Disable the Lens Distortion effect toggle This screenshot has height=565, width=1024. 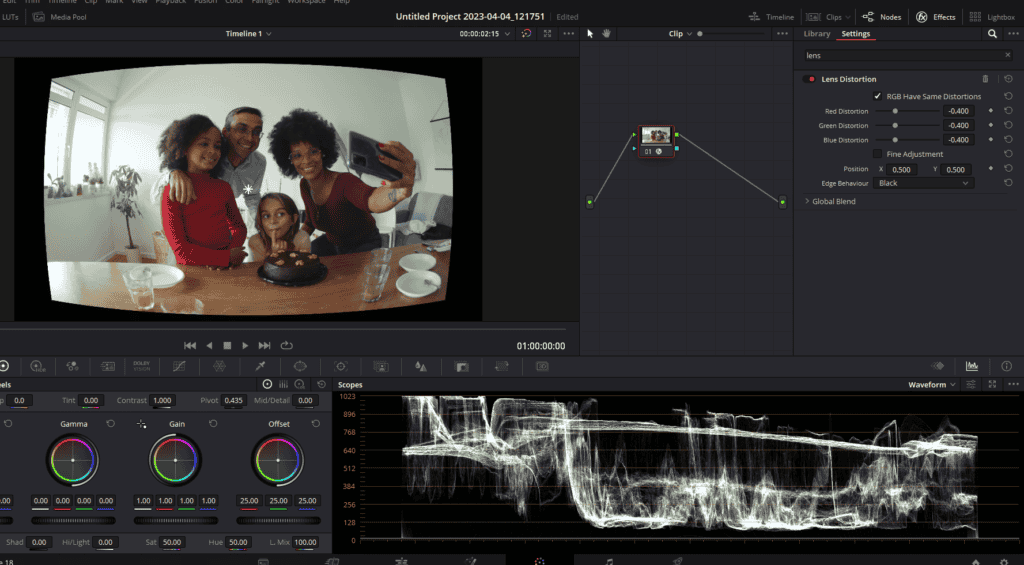[810, 79]
